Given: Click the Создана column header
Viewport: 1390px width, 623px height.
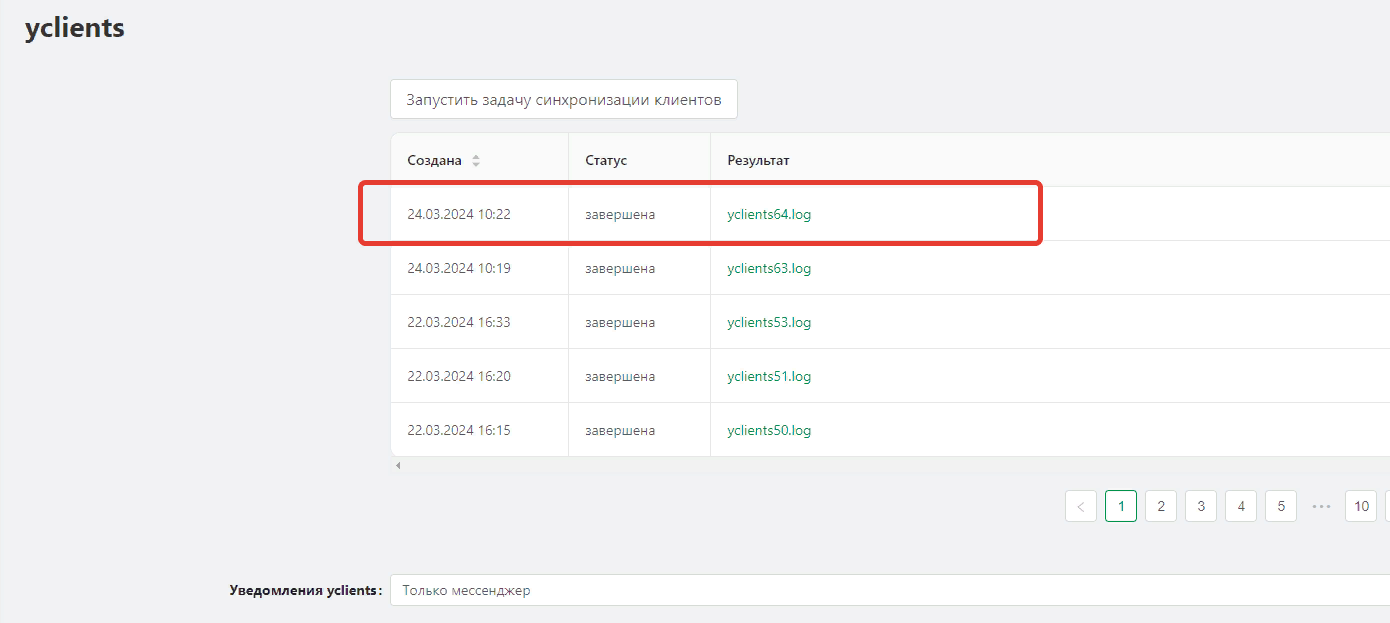Looking at the screenshot, I should pos(480,160).
